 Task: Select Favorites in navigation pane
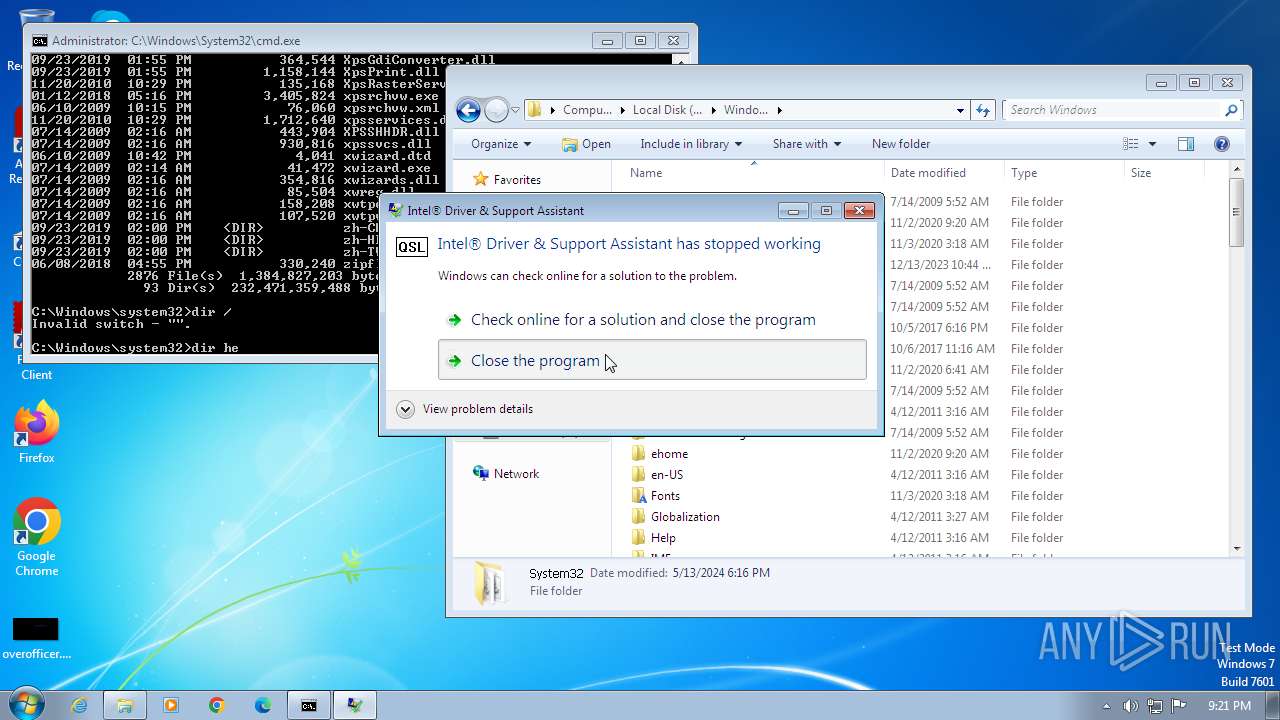(x=517, y=180)
